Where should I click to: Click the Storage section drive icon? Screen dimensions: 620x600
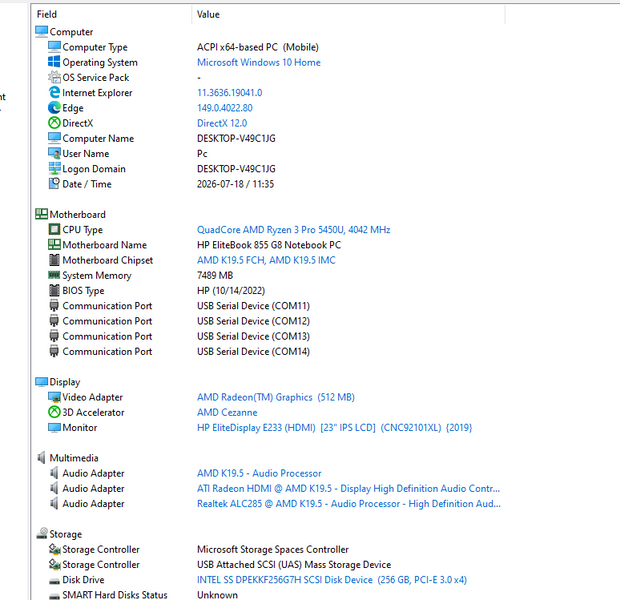click(42, 534)
